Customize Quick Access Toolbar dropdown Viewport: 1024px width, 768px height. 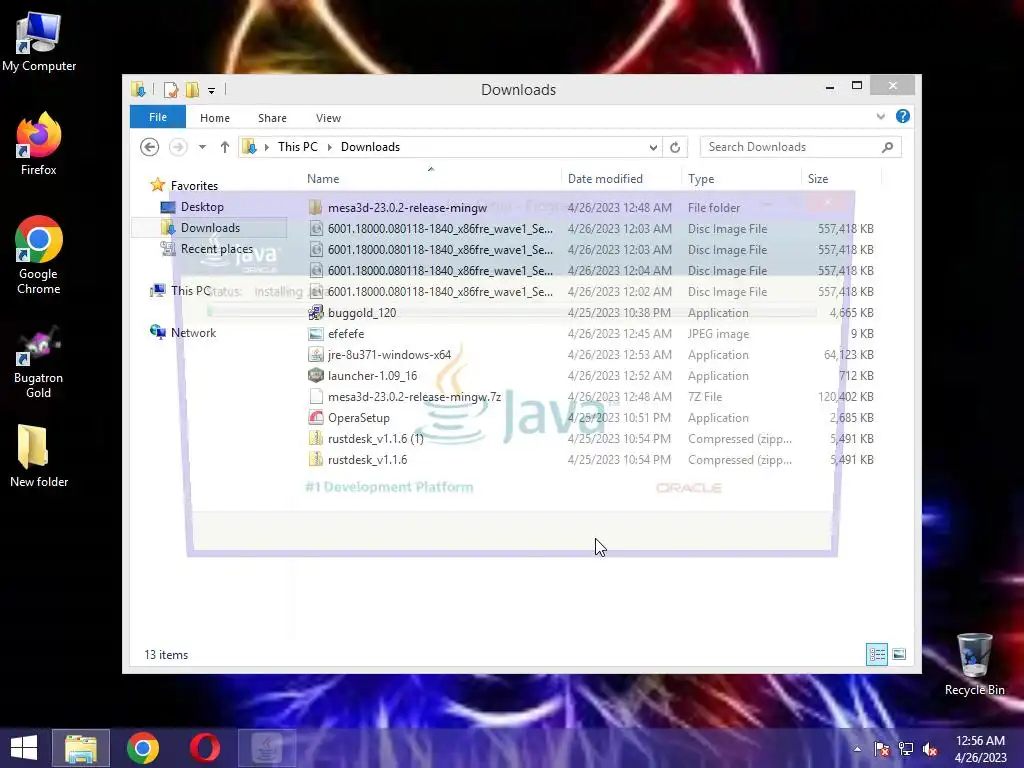pyautogui.click(x=212, y=90)
